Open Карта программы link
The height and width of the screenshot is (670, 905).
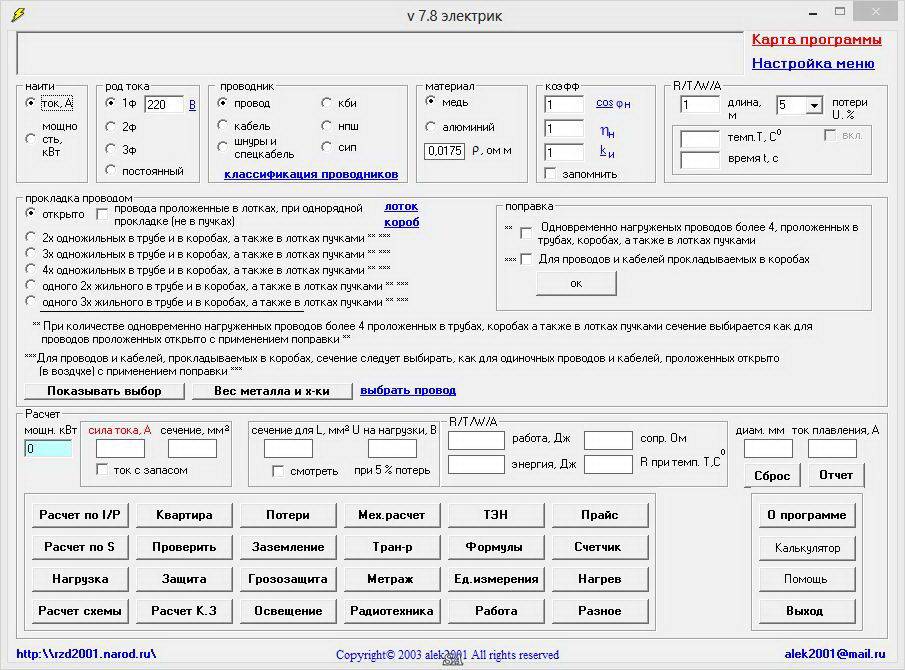pyautogui.click(x=816, y=40)
